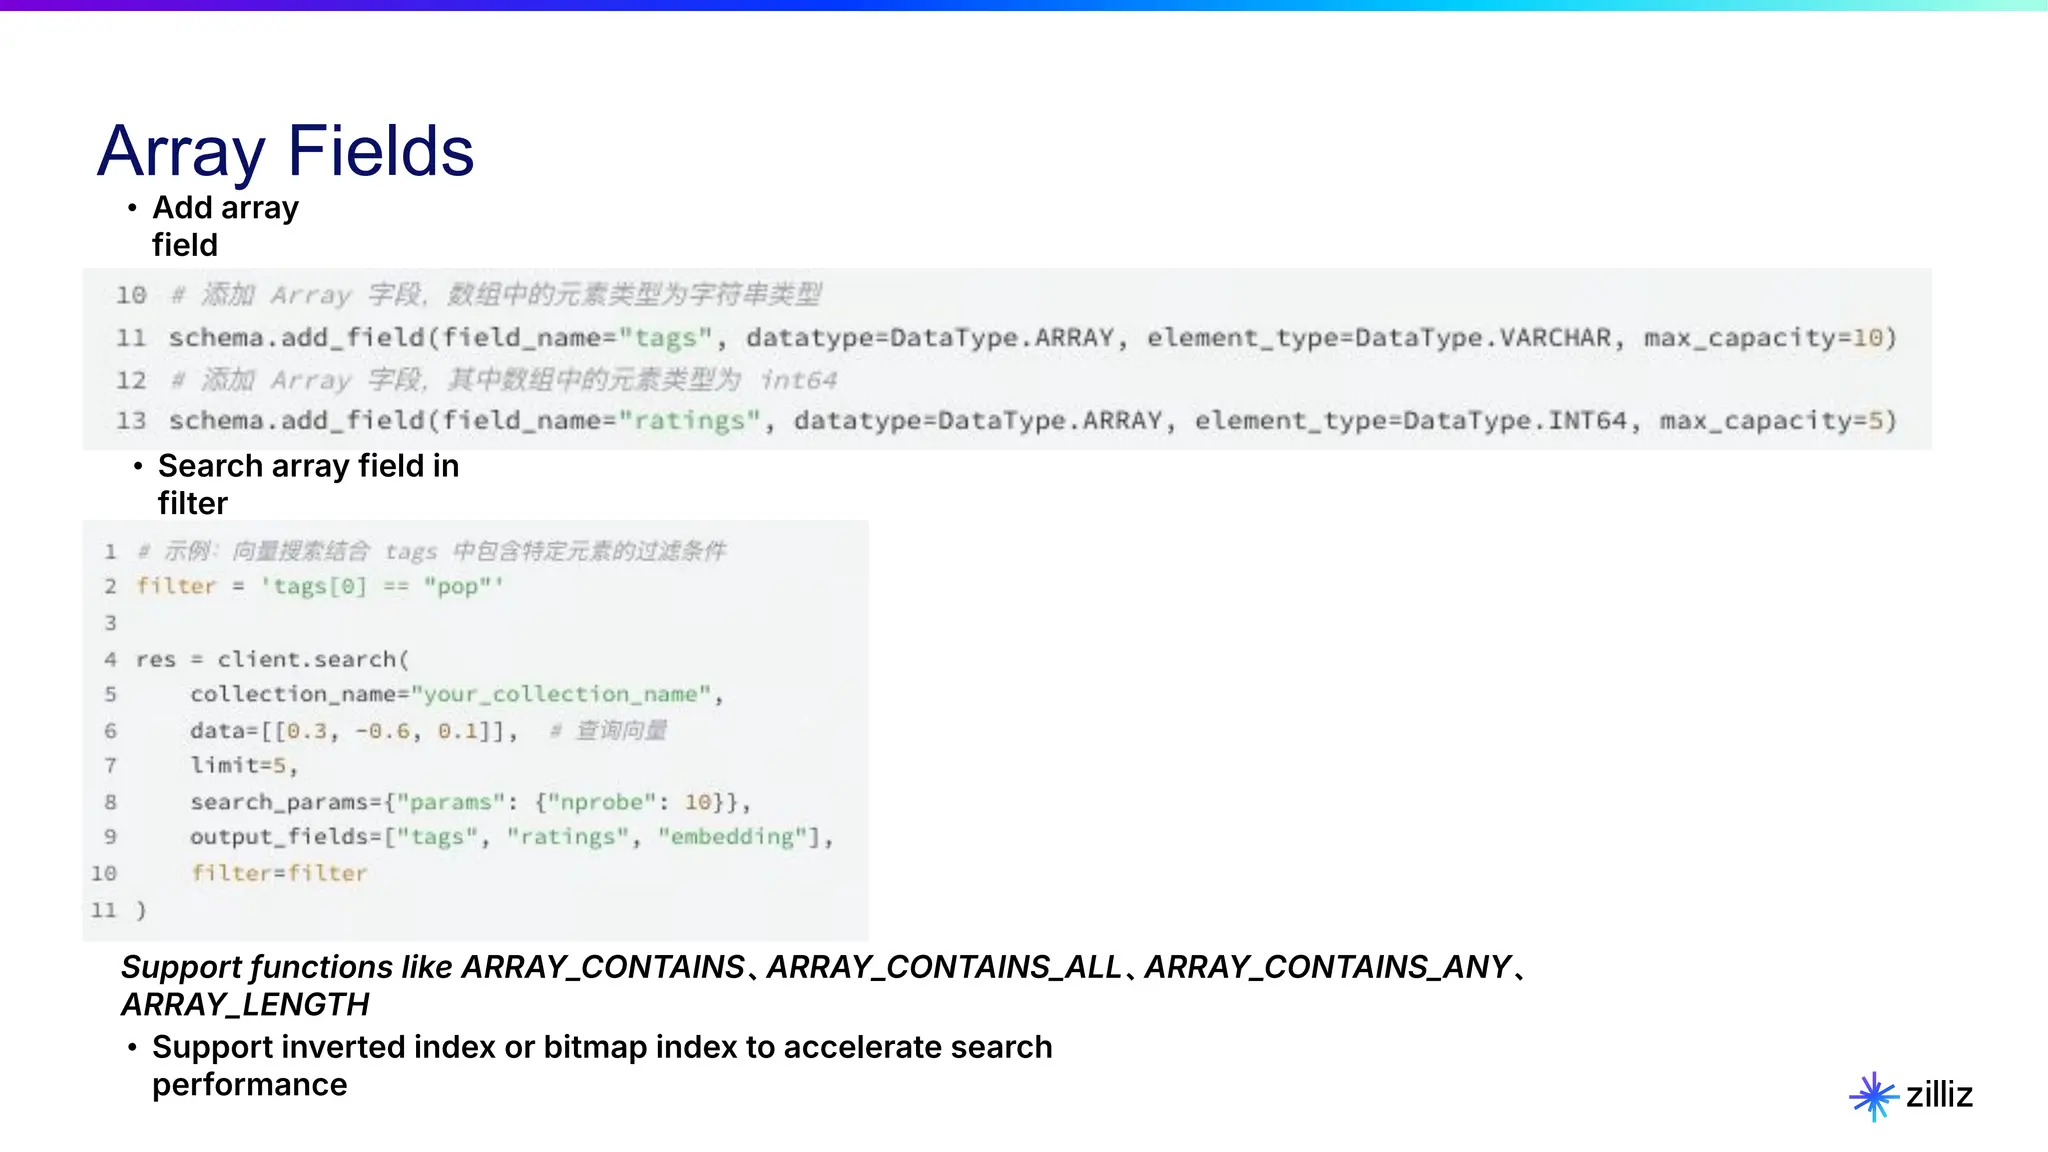Click the collection_name="your_collection_name" line

pyautogui.click(x=457, y=694)
